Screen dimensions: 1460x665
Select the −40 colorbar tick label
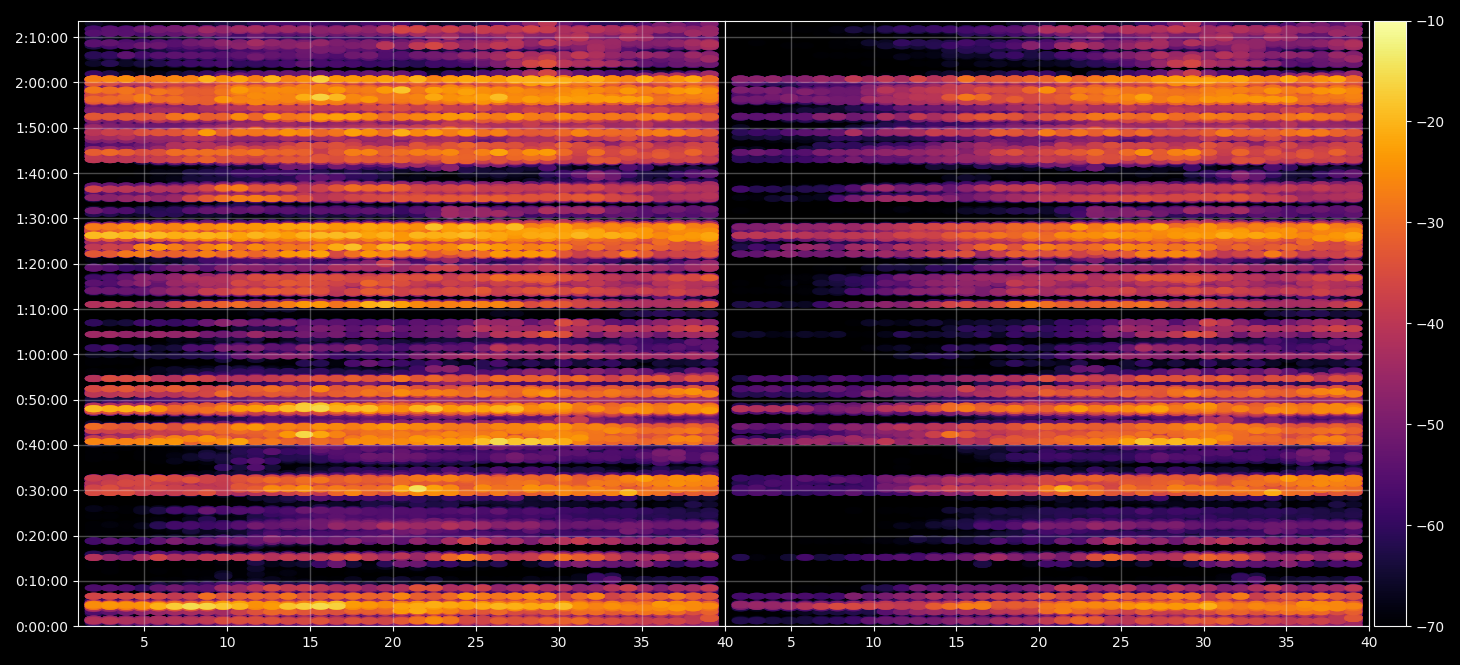(x=1429, y=324)
